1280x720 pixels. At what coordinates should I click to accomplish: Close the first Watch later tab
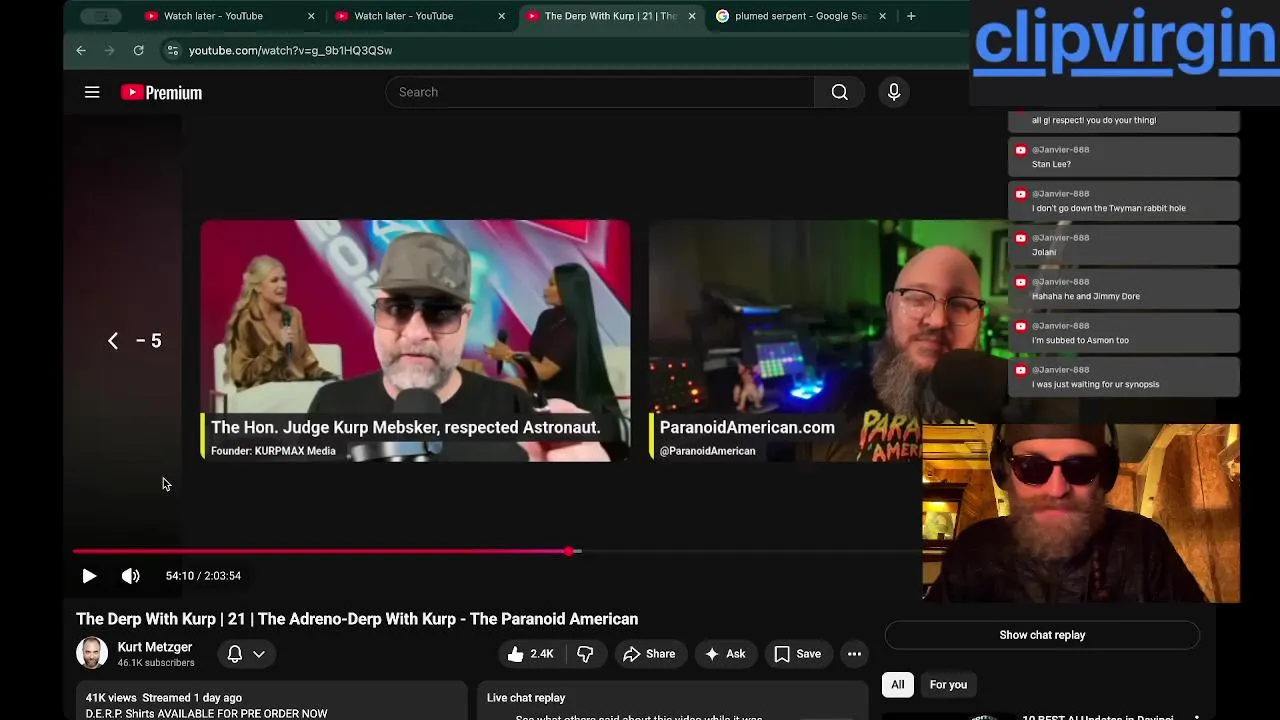311,16
